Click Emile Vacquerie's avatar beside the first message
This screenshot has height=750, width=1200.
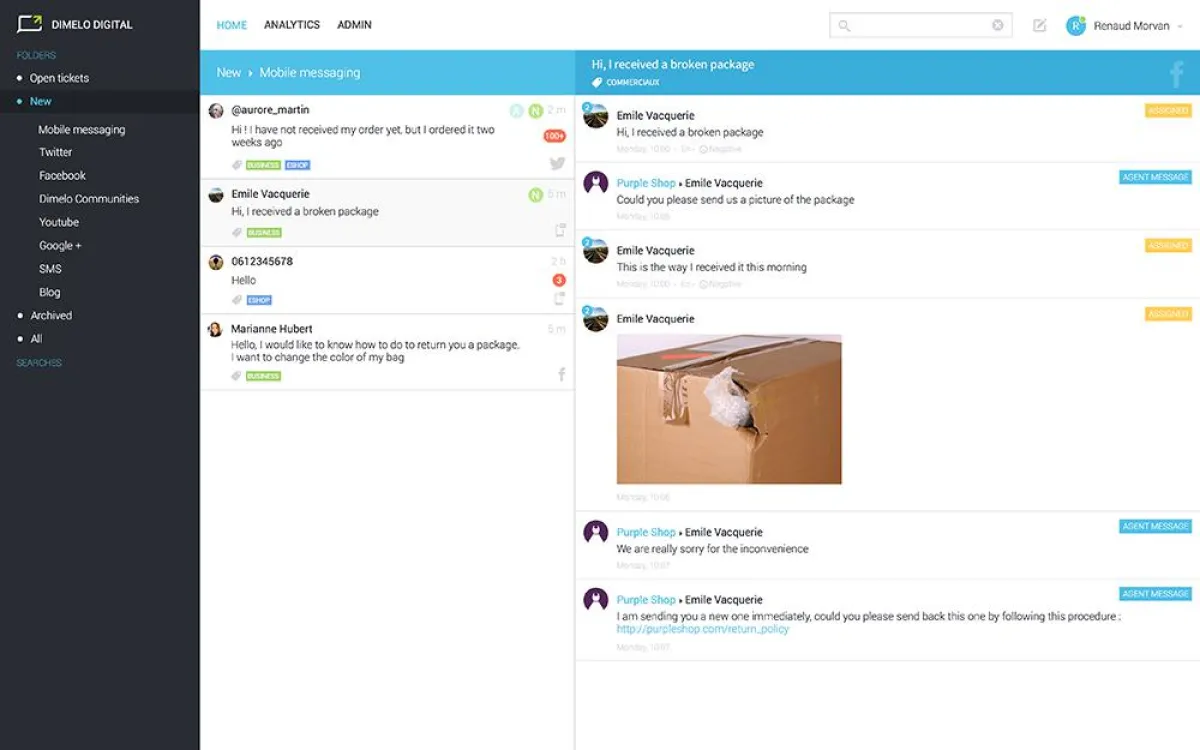596,115
